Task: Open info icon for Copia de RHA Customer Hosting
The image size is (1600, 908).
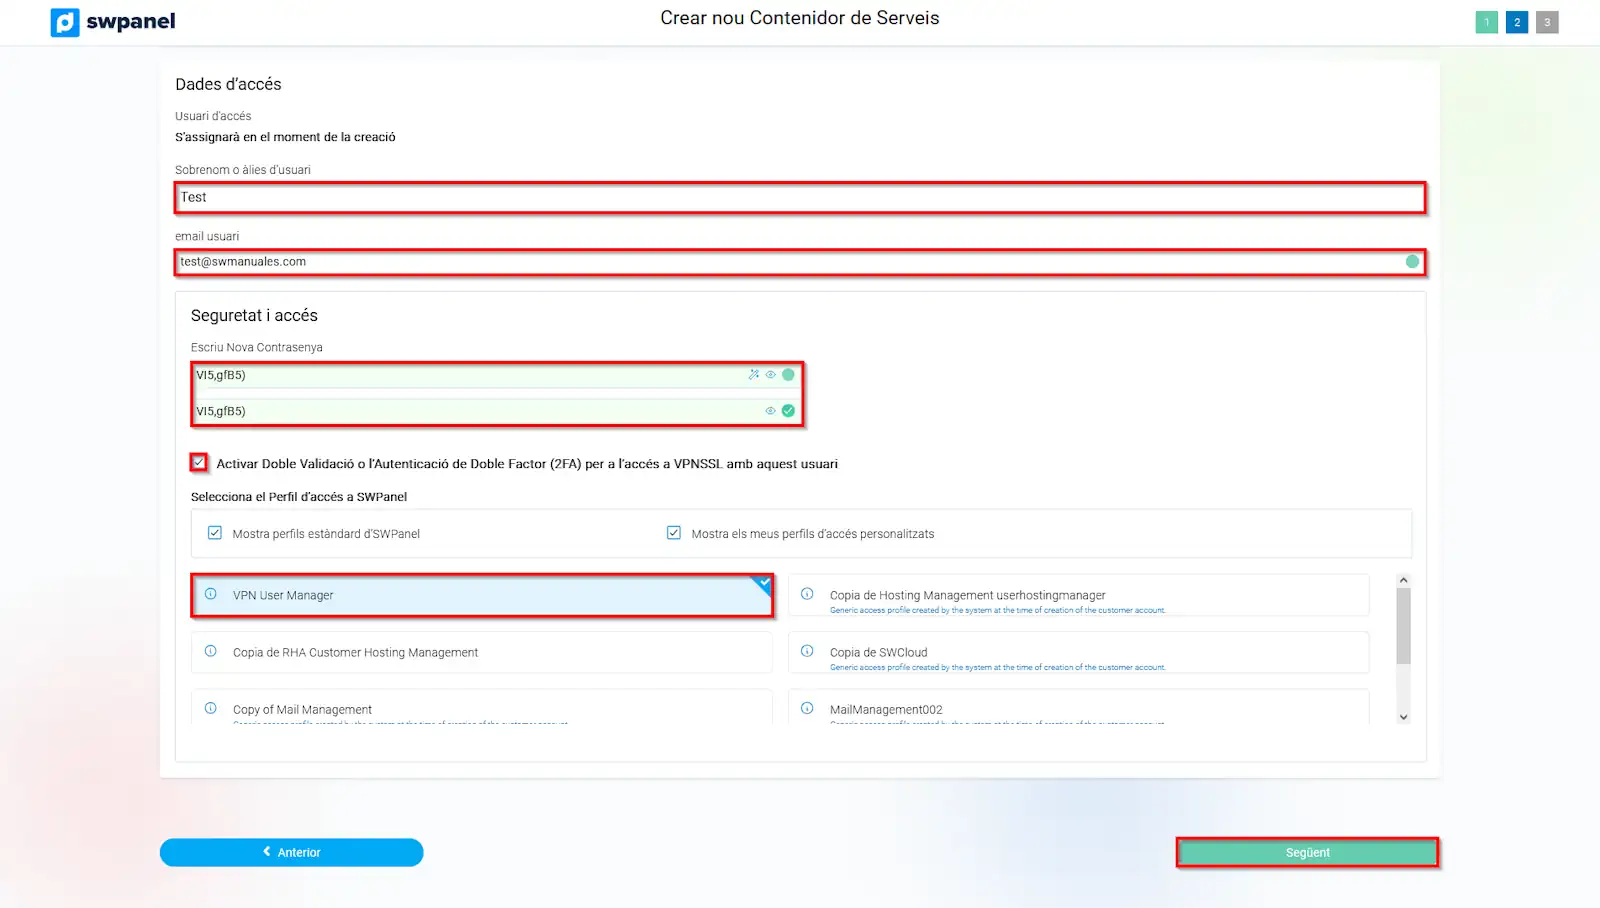Action: 211,651
